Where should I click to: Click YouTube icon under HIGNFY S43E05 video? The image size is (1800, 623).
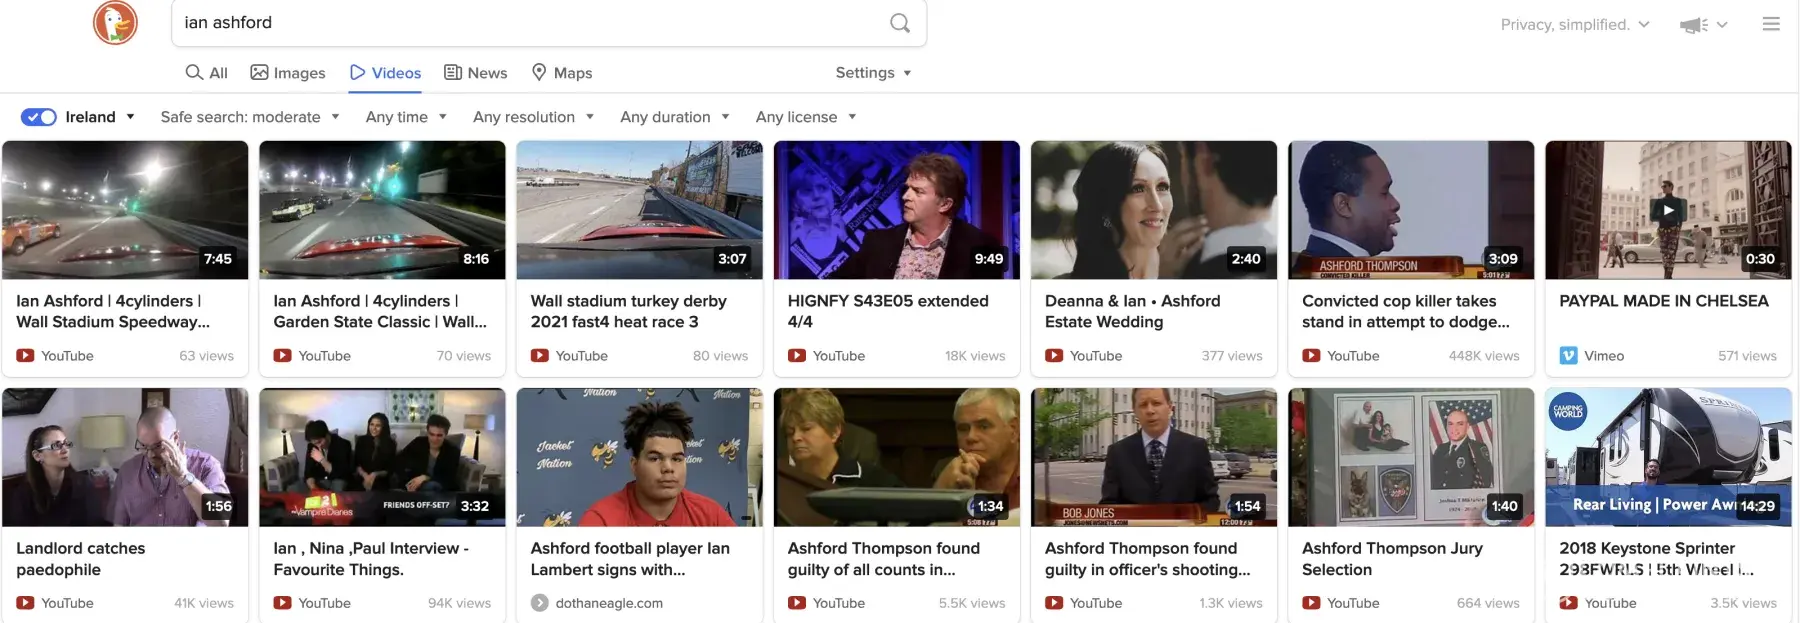click(797, 355)
